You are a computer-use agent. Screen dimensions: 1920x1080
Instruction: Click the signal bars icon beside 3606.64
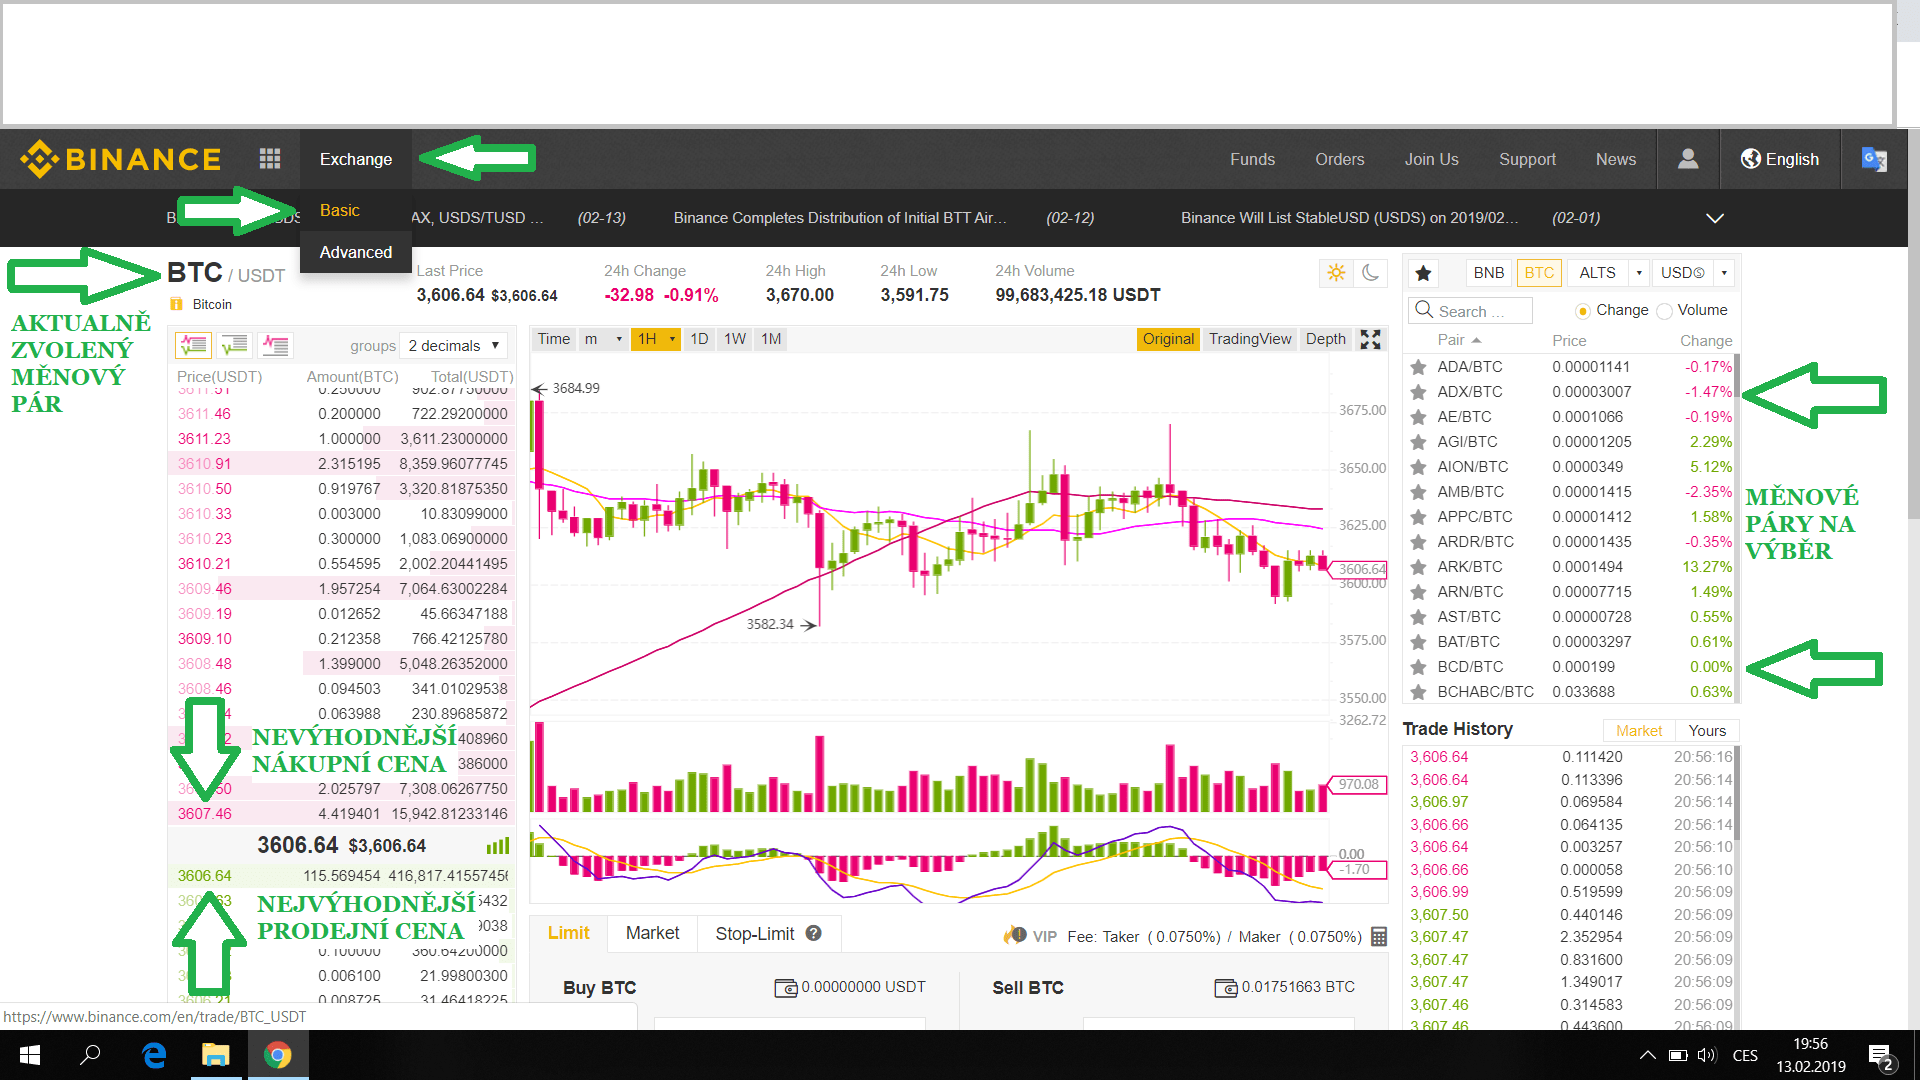click(x=498, y=846)
